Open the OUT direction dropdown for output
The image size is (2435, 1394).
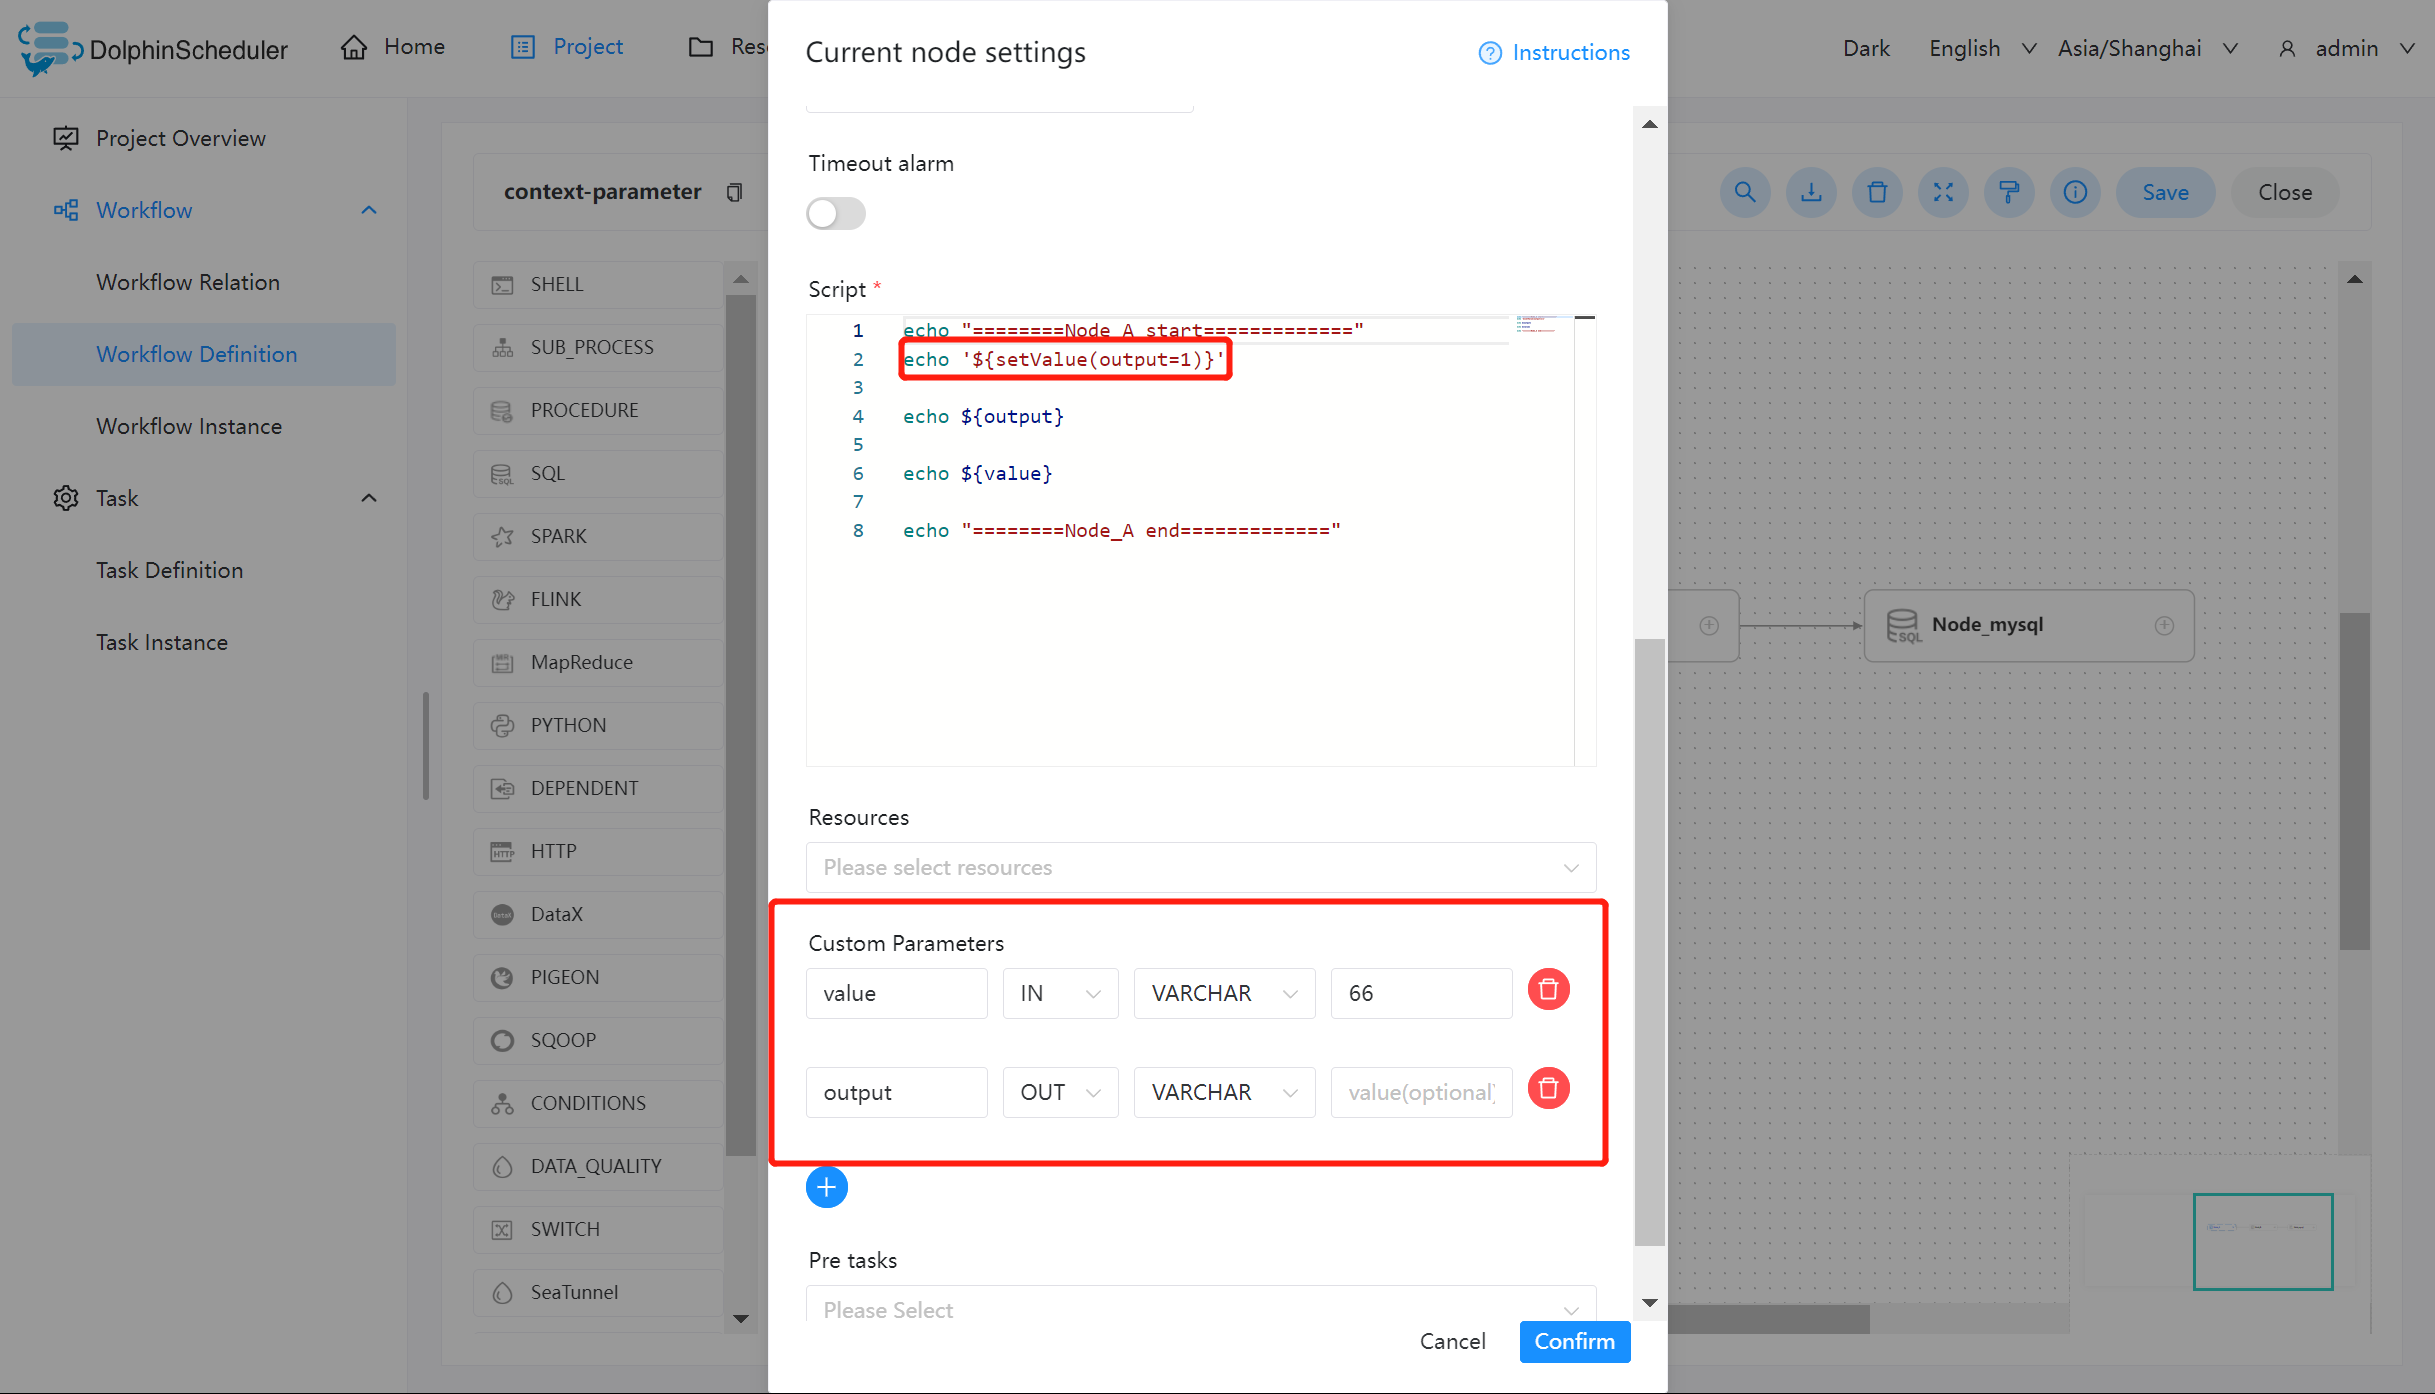(x=1060, y=1092)
